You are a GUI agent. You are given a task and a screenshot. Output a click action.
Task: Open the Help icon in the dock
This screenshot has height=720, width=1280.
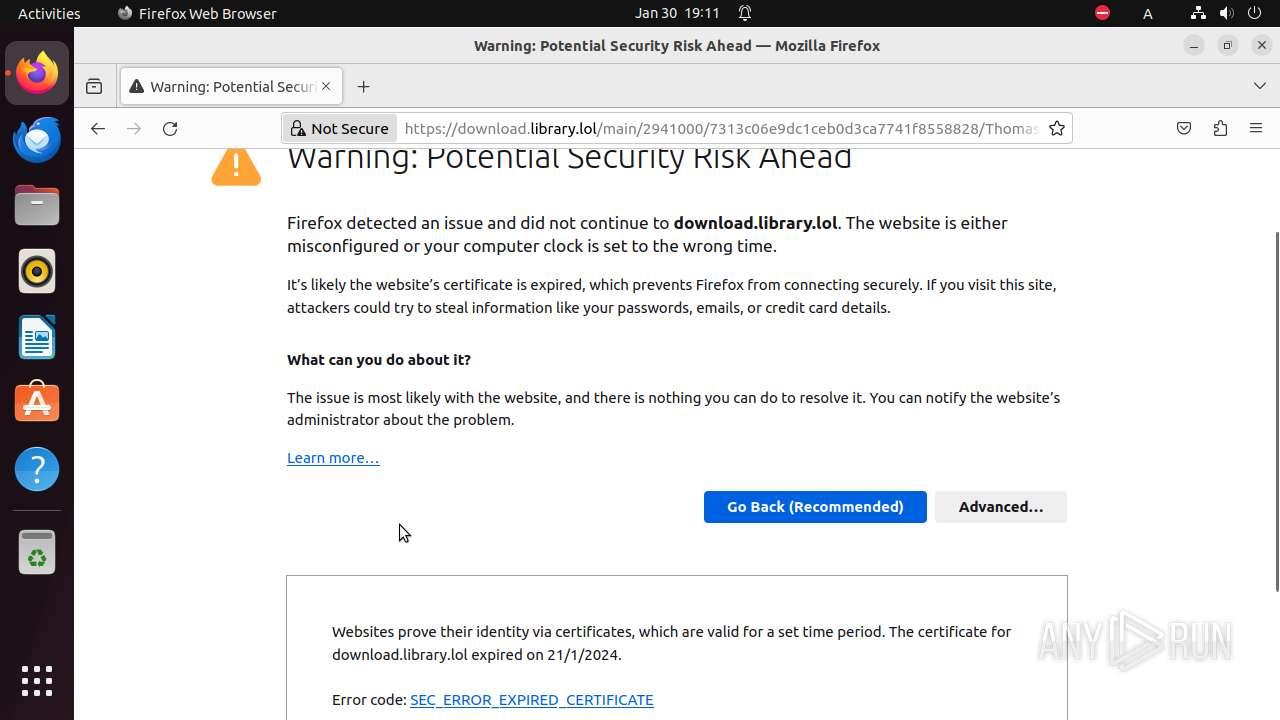[37, 469]
